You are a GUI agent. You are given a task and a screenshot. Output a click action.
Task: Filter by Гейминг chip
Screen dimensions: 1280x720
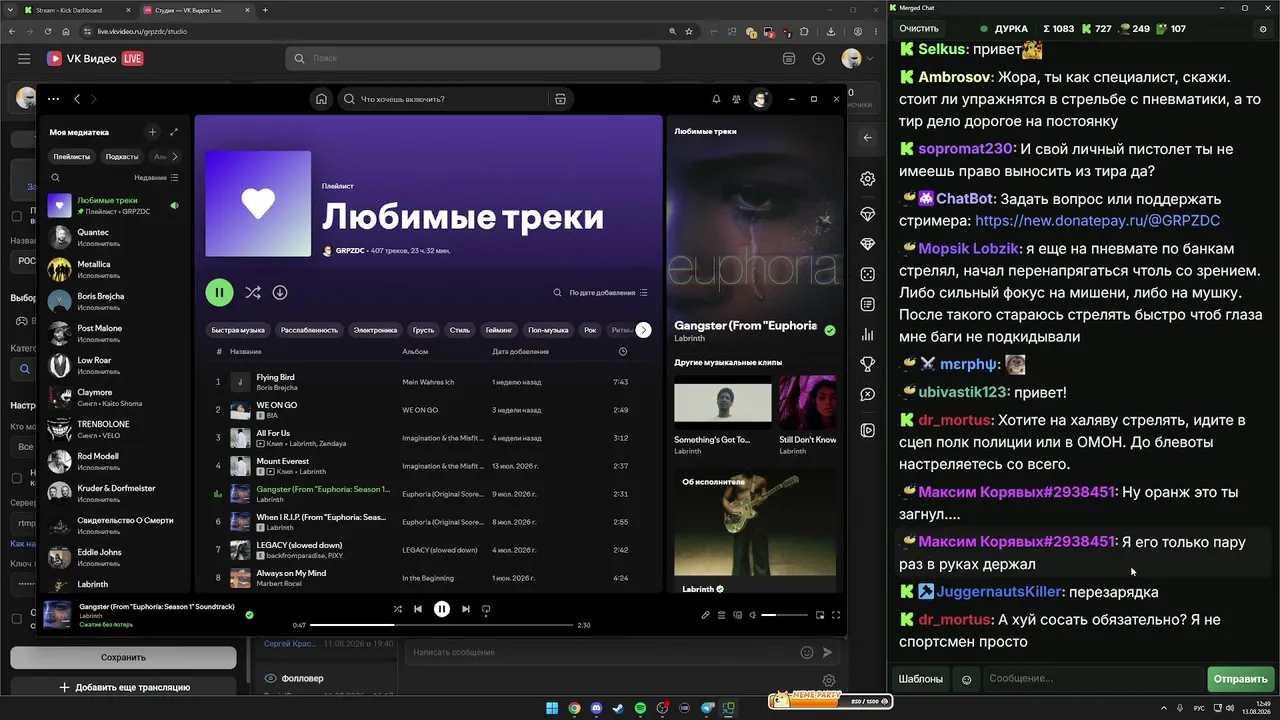point(499,330)
